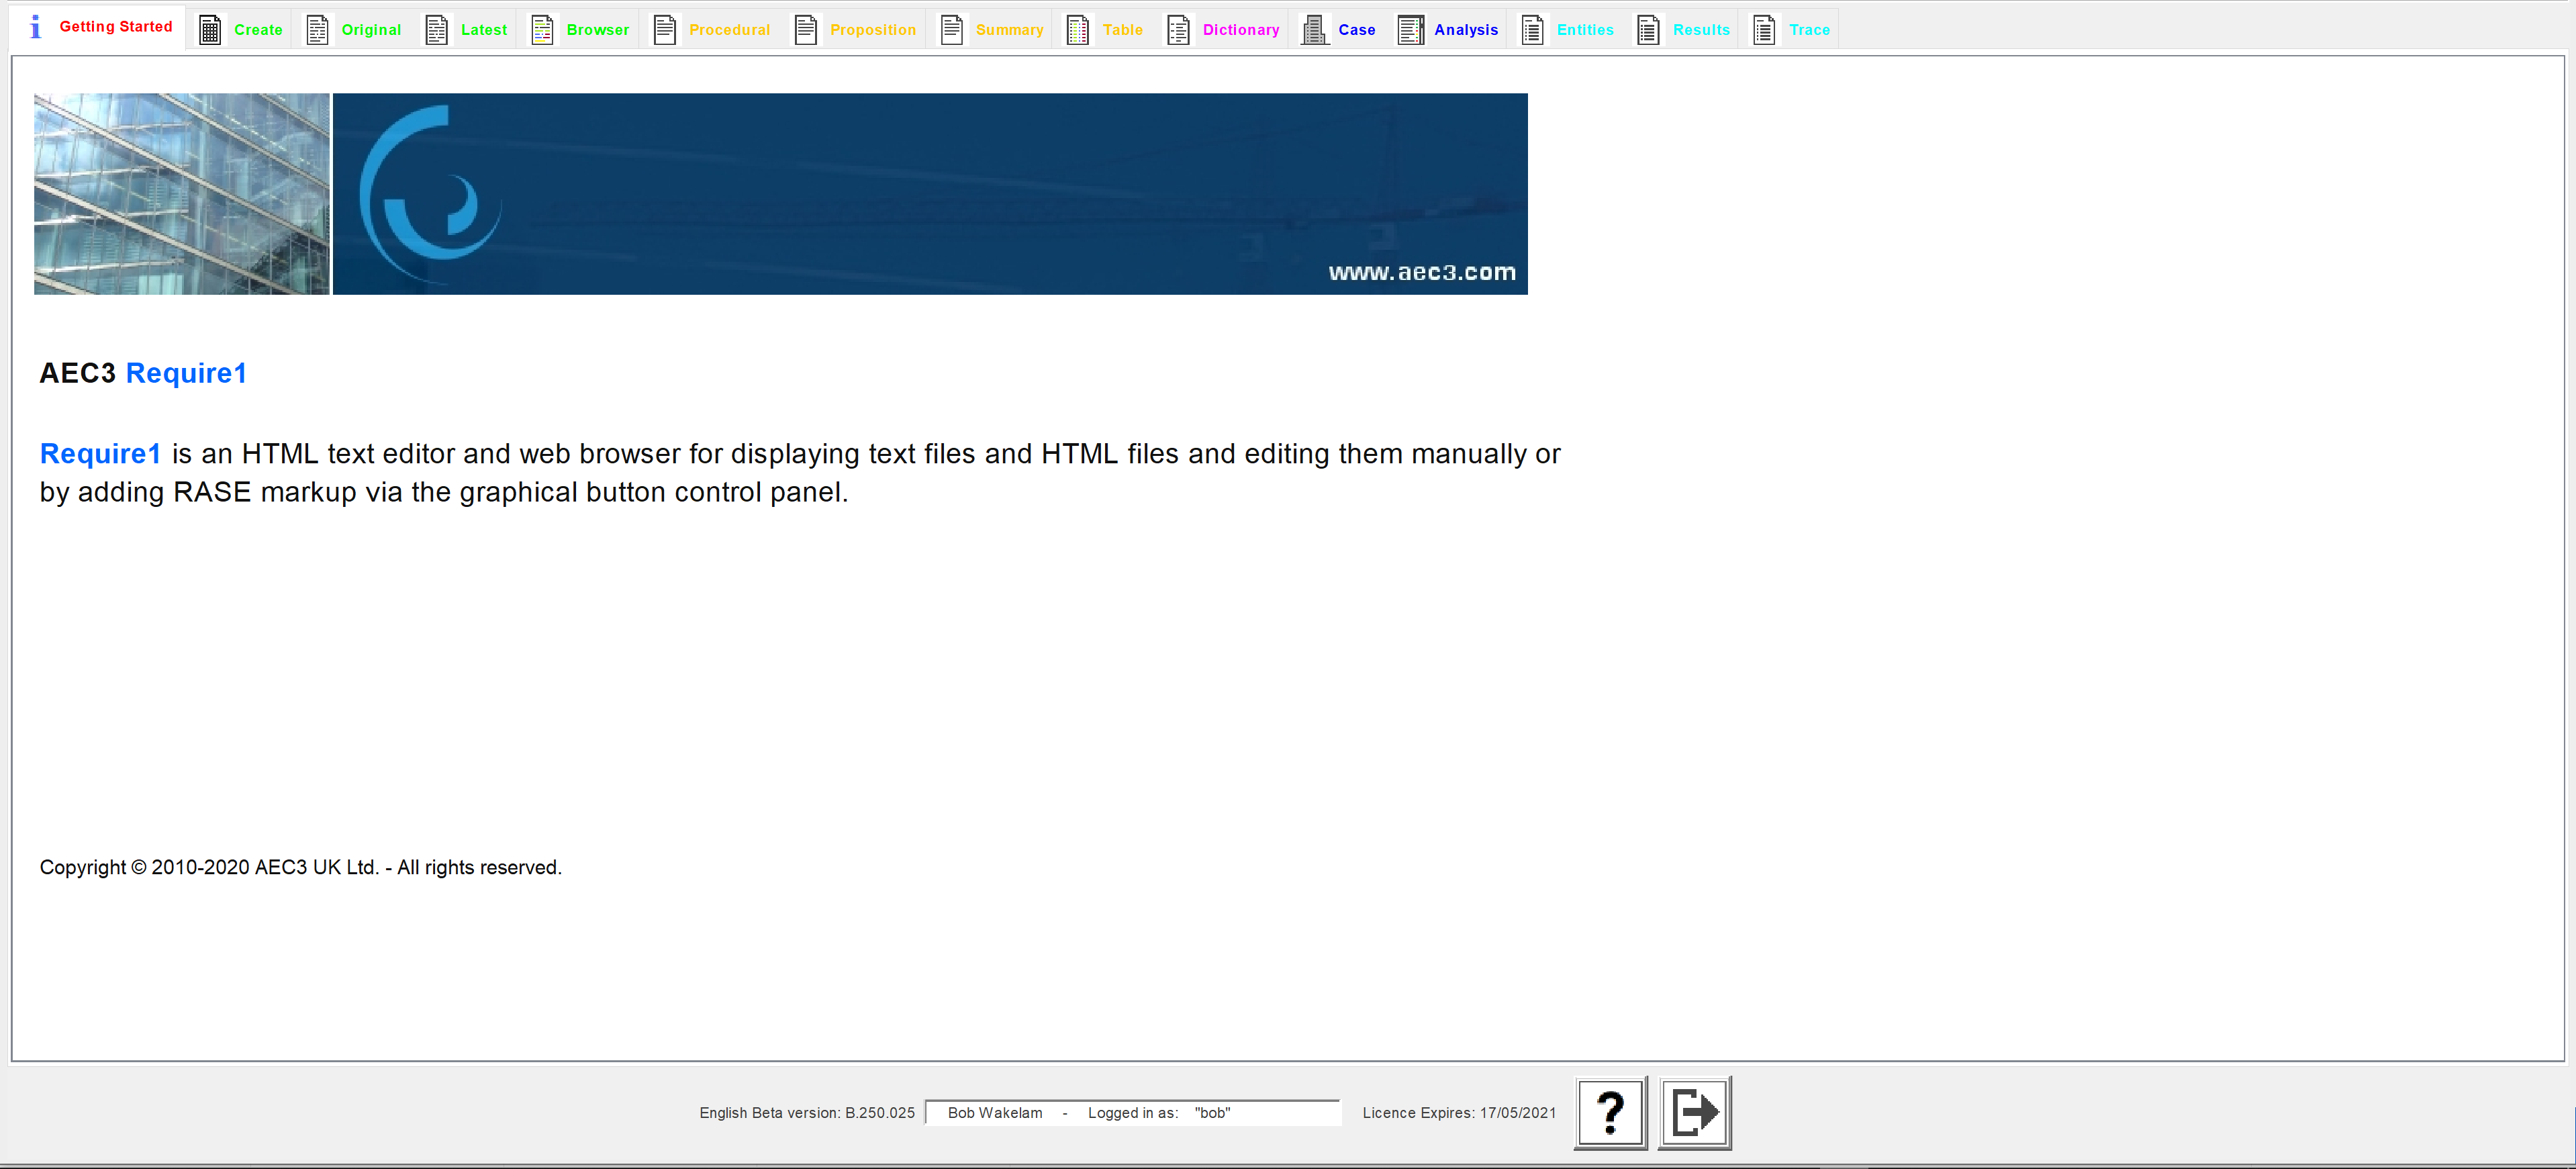Viewport: 2576px width, 1169px height.
Task: Click the Require1 link in the heading
Action: pyautogui.click(x=186, y=373)
